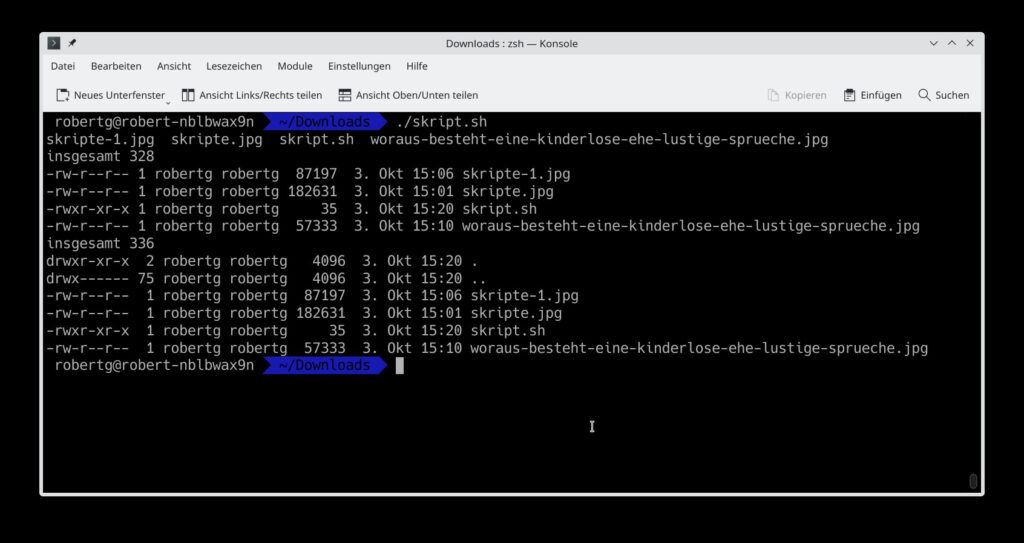Image resolution: width=1024 pixels, height=543 pixels.
Task: Click the split view left/right icon
Action: pos(188,95)
